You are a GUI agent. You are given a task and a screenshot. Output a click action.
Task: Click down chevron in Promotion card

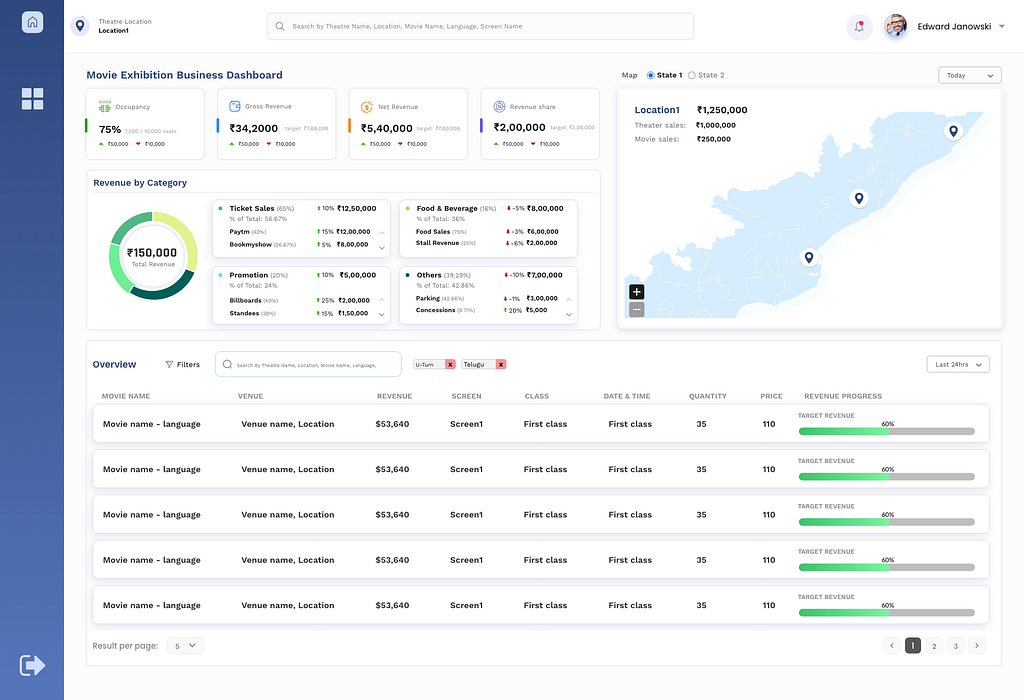[x=382, y=315]
